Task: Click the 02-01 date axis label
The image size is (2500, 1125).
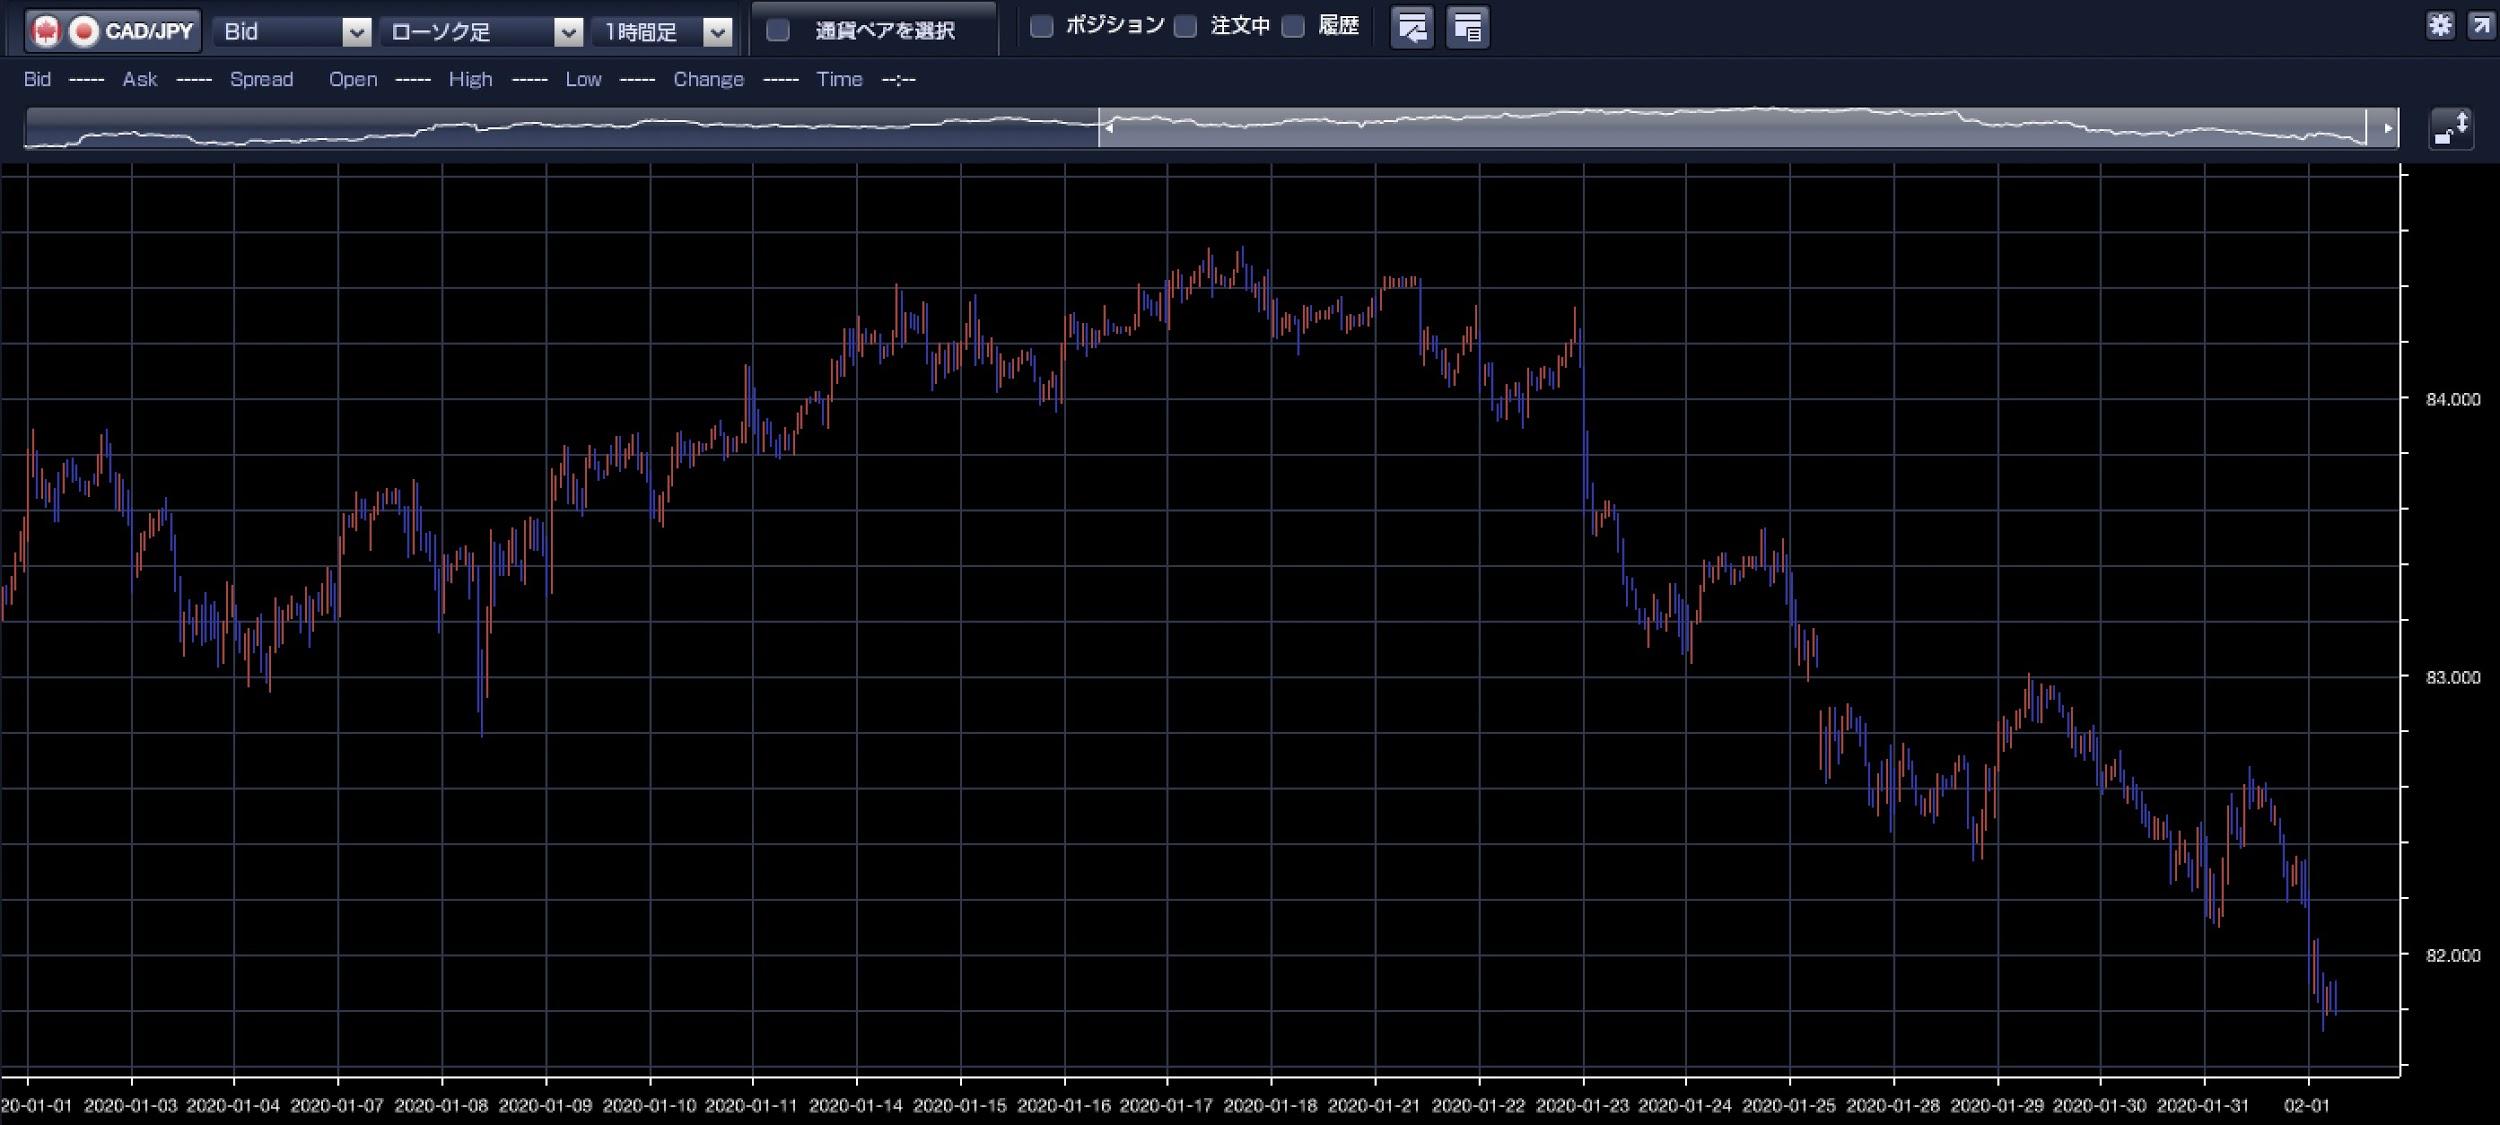Action: point(2307,1105)
